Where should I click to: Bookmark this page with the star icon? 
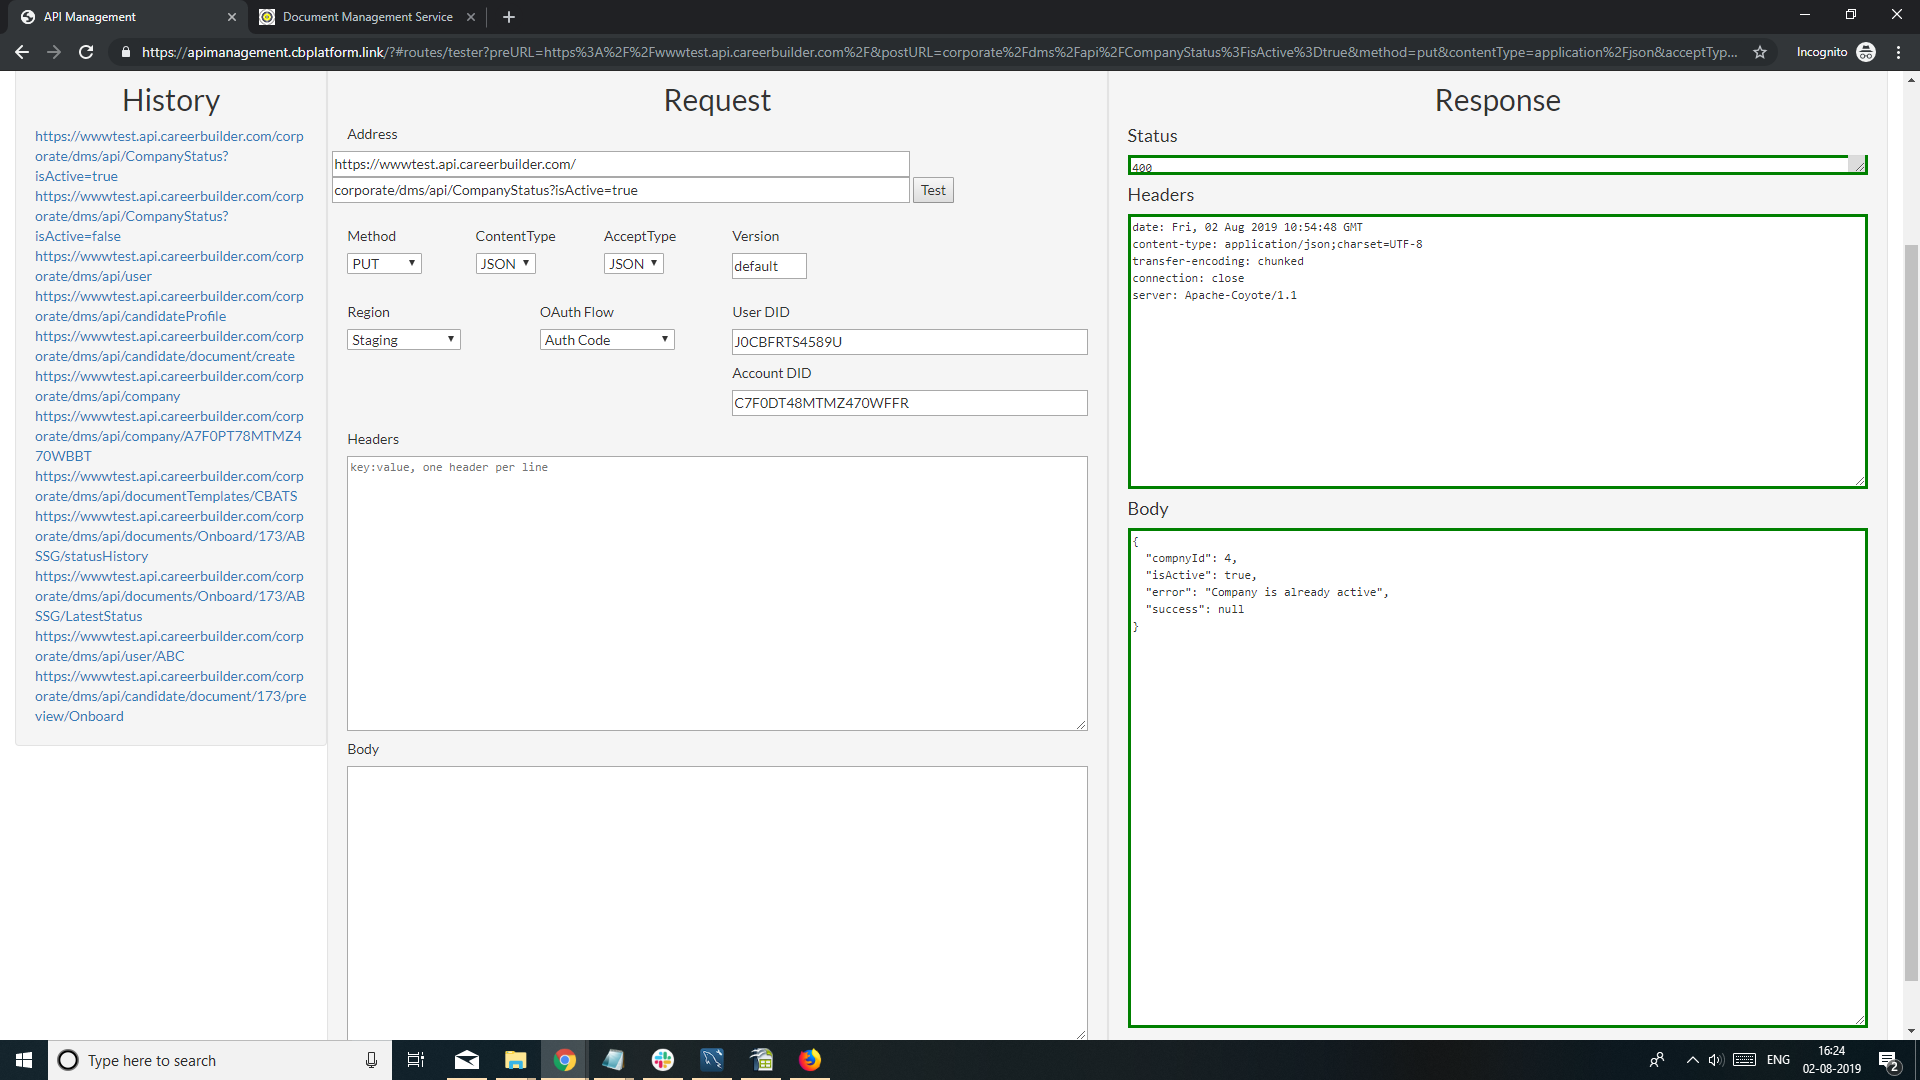[x=1760, y=52]
